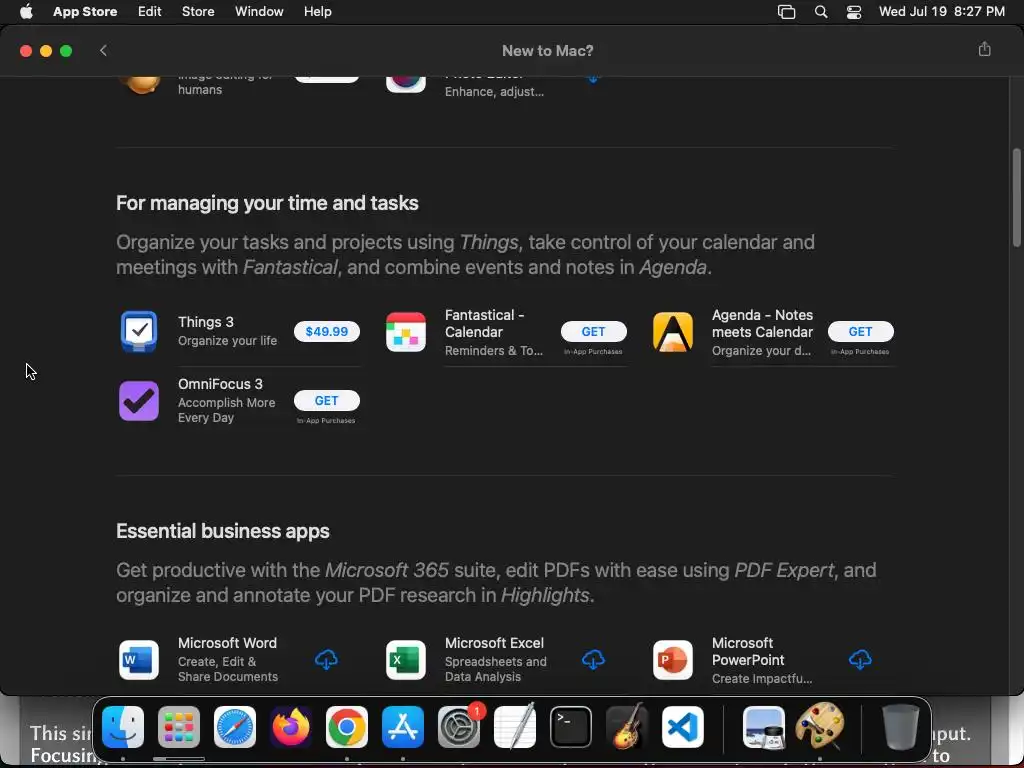1024x768 pixels.
Task: Open the Trash in the Dock
Action: coord(901,727)
